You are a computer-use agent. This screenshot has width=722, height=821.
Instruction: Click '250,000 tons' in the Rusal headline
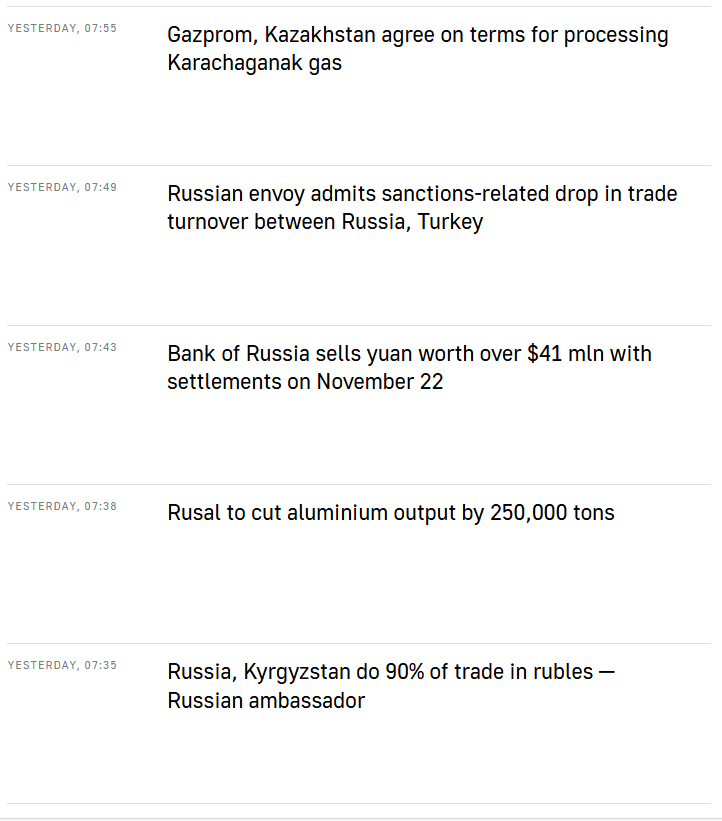[x=551, y=513]
